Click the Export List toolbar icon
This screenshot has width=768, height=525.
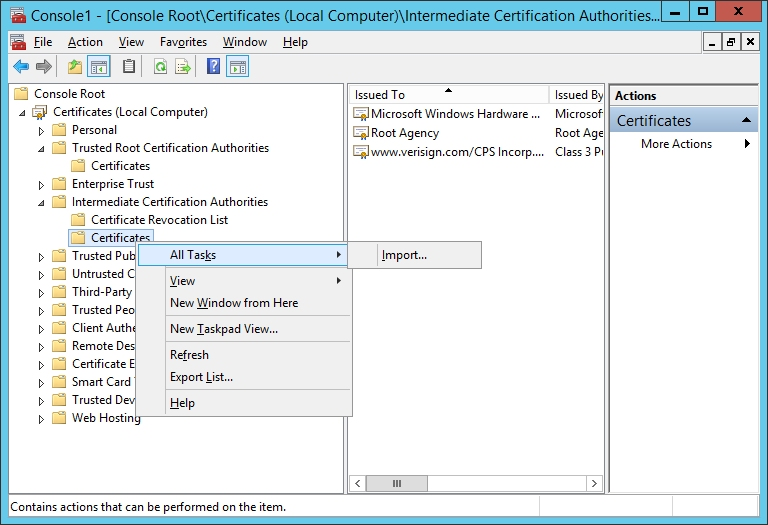[183, 67]
